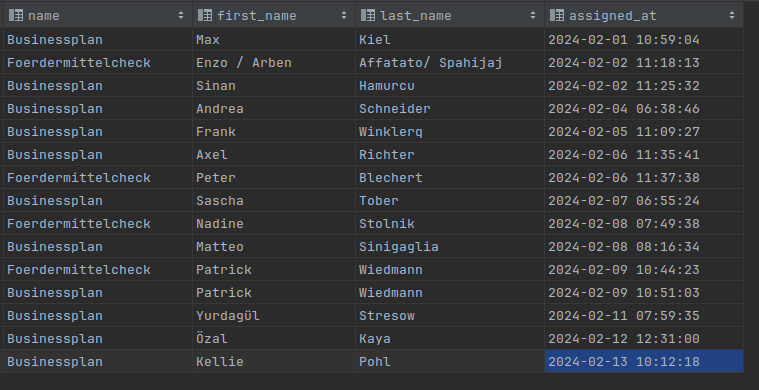This screenshot has width=759, height=390.
Task: Select the Foerdermittelcheck cell in Peter's row
Action: click(98, 178)
